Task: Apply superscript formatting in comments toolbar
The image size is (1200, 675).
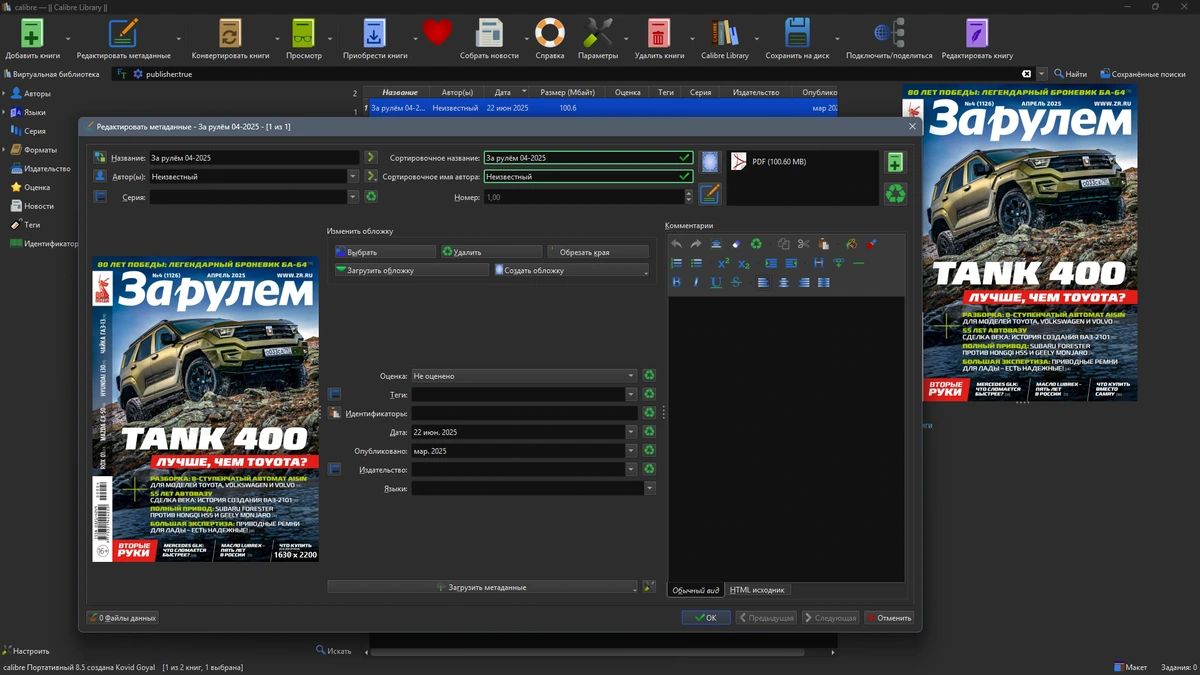Action: [724, 263]
